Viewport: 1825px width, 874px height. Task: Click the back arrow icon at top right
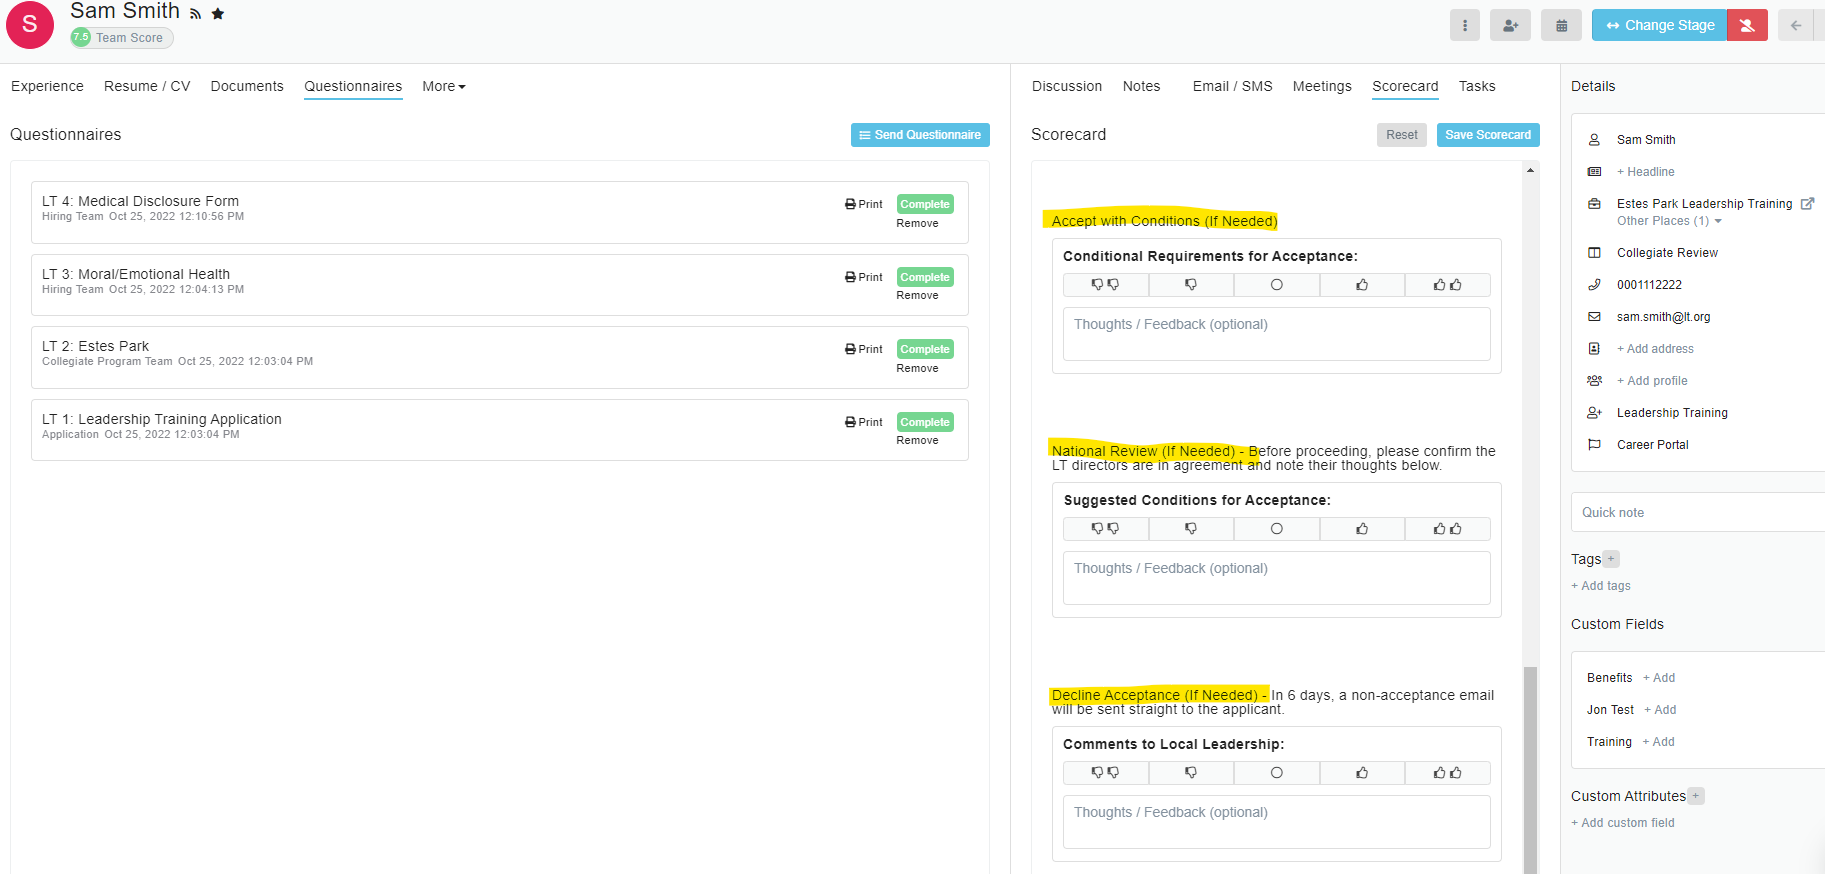(1796, 26)
